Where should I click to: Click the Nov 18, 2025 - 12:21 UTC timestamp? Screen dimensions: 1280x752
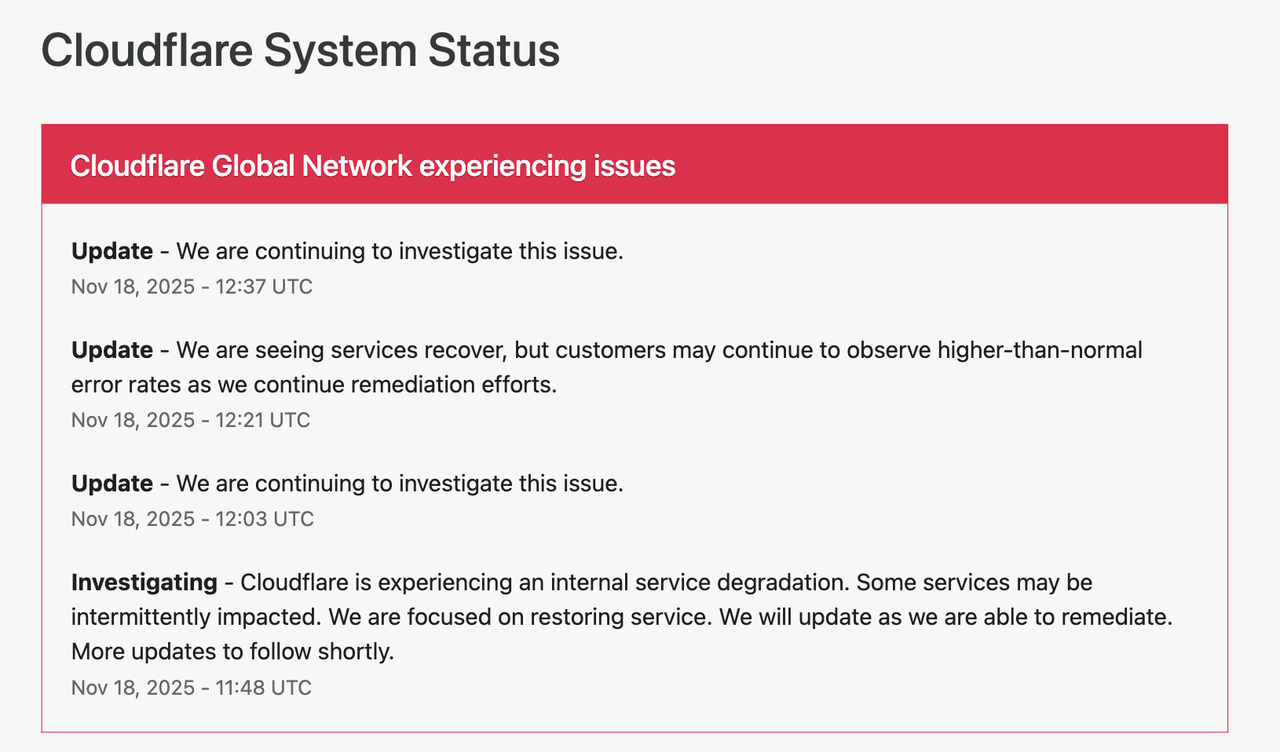pos(191,420)
